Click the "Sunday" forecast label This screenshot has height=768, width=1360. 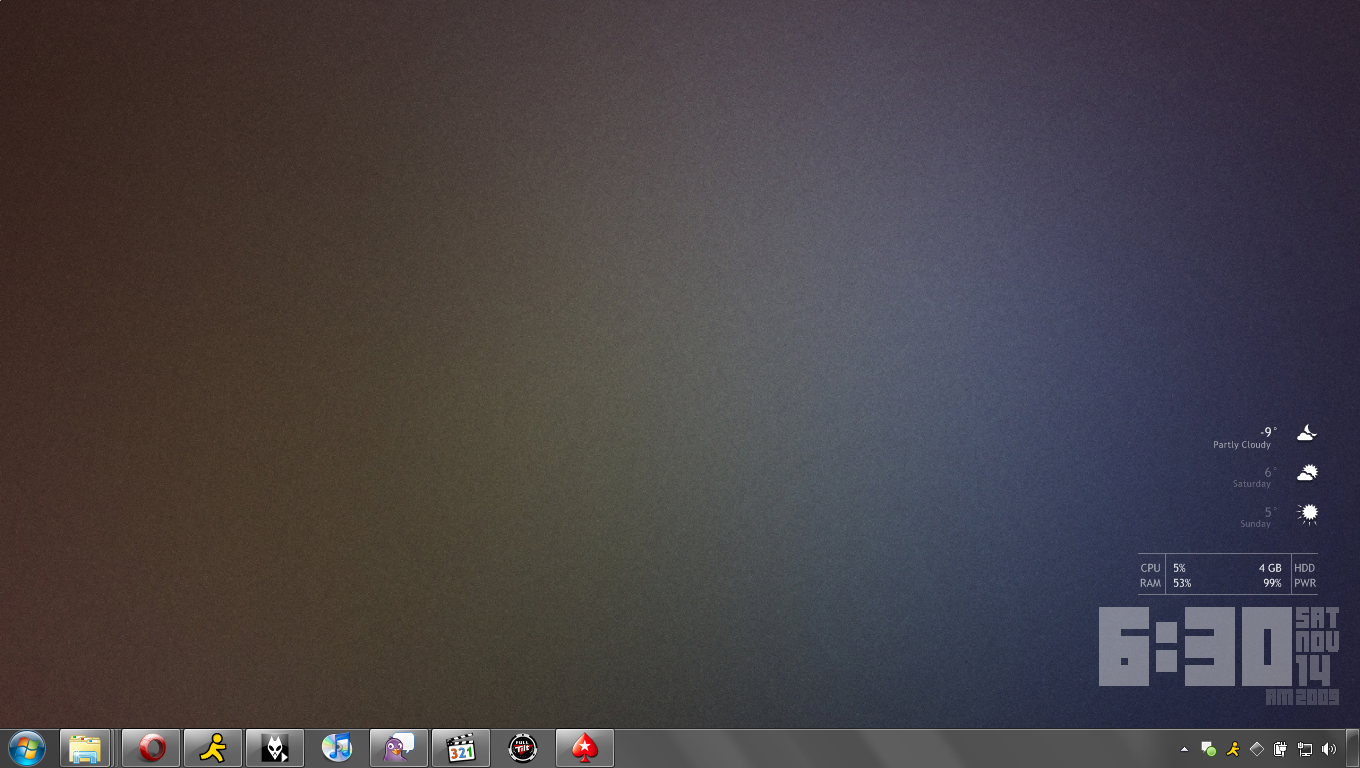(x=1256, y=524)
